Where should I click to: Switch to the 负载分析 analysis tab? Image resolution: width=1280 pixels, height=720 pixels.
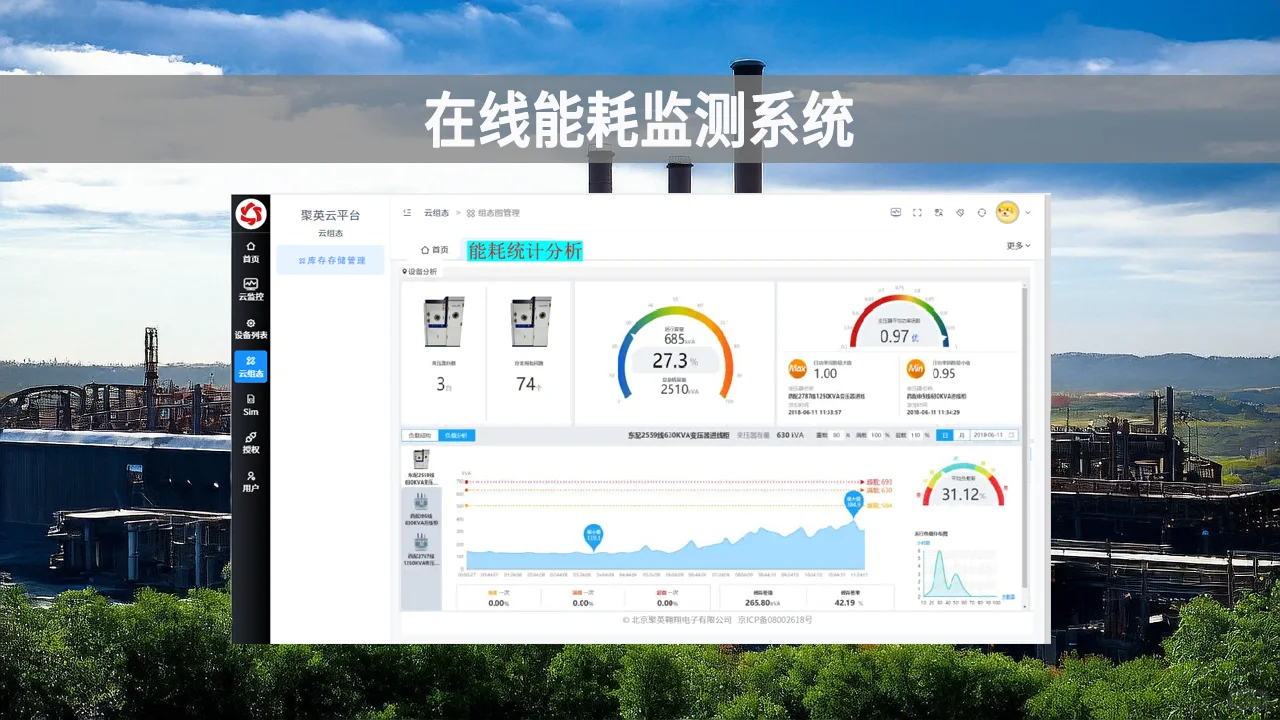click(x=458, y=435)
